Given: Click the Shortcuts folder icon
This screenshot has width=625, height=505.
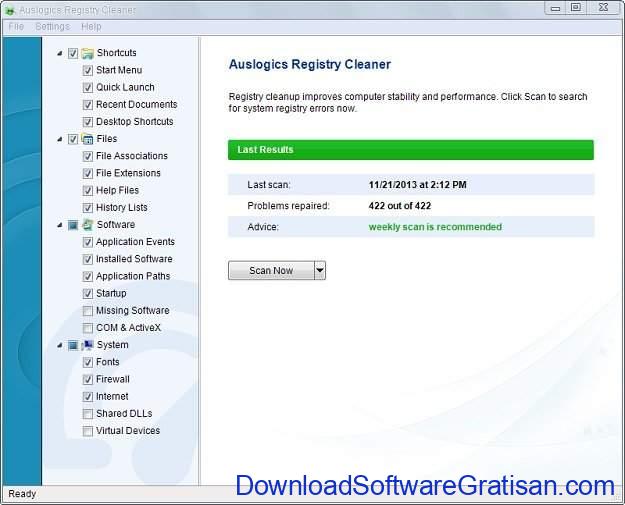Looking at the screenshot, I should [87, 53].
